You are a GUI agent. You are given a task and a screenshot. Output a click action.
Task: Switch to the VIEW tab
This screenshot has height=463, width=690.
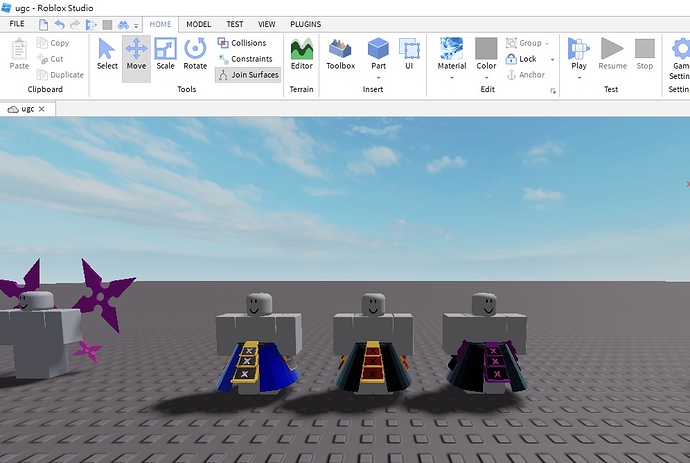tap(267, 24)
